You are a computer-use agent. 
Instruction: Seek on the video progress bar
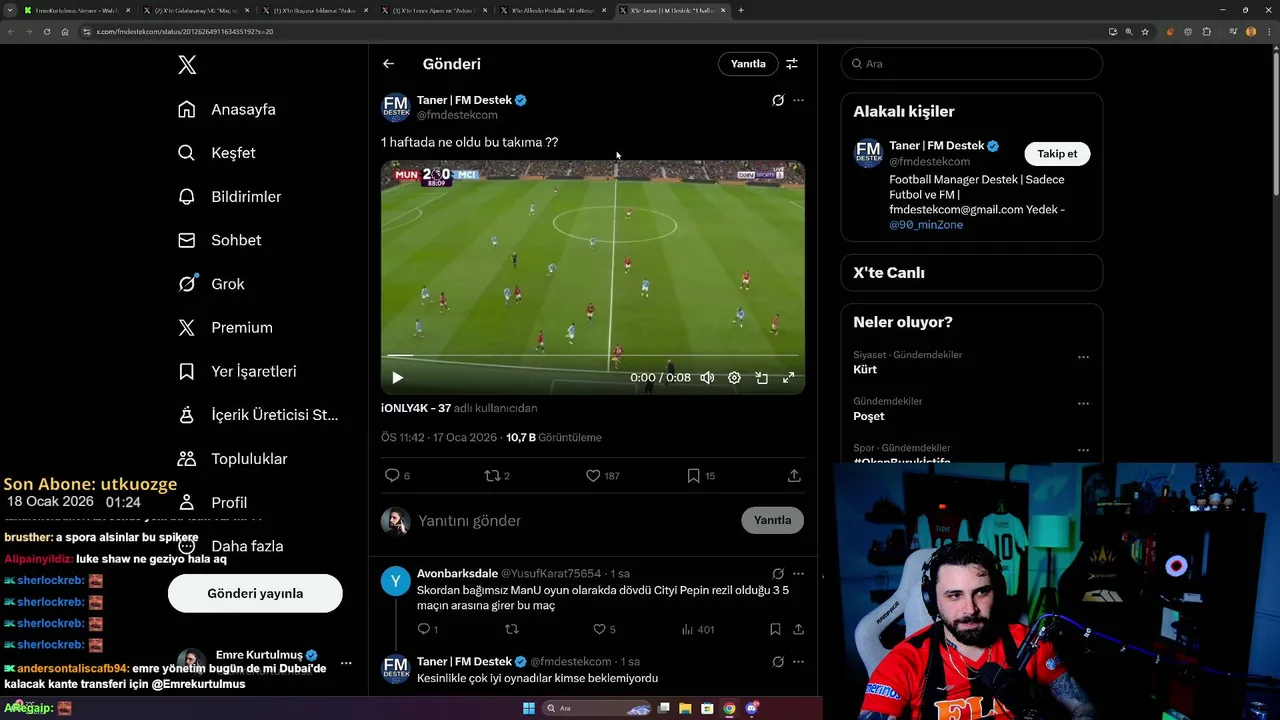593,355
